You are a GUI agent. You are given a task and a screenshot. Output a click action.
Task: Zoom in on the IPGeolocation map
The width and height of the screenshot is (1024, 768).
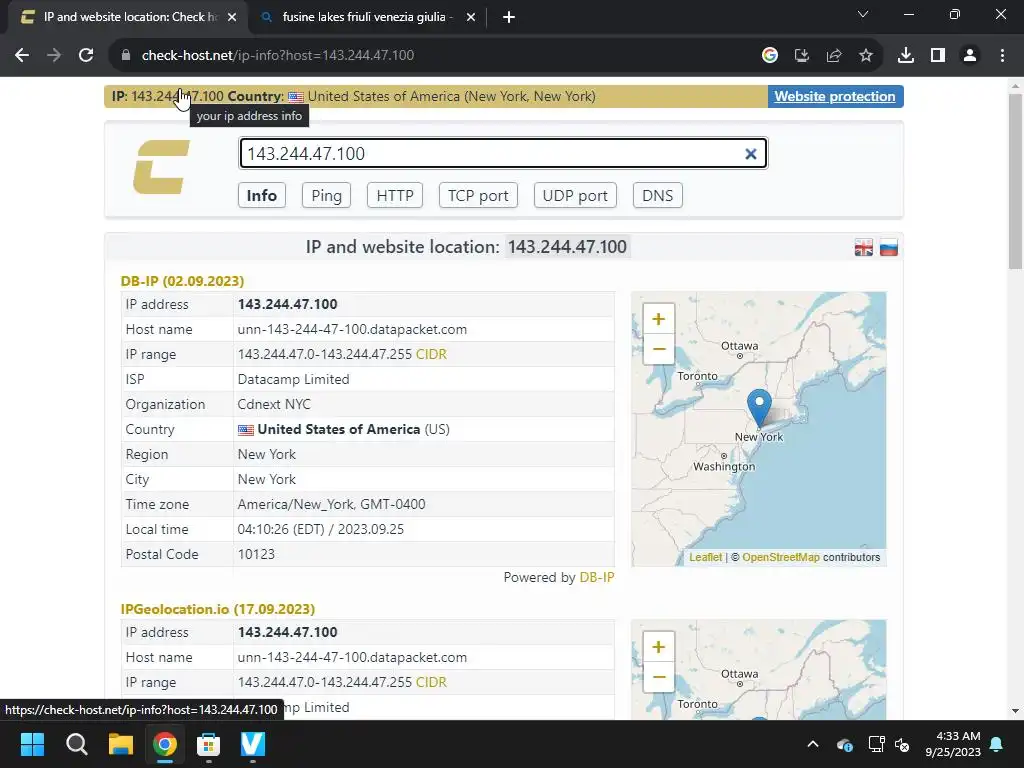point(658,647)
